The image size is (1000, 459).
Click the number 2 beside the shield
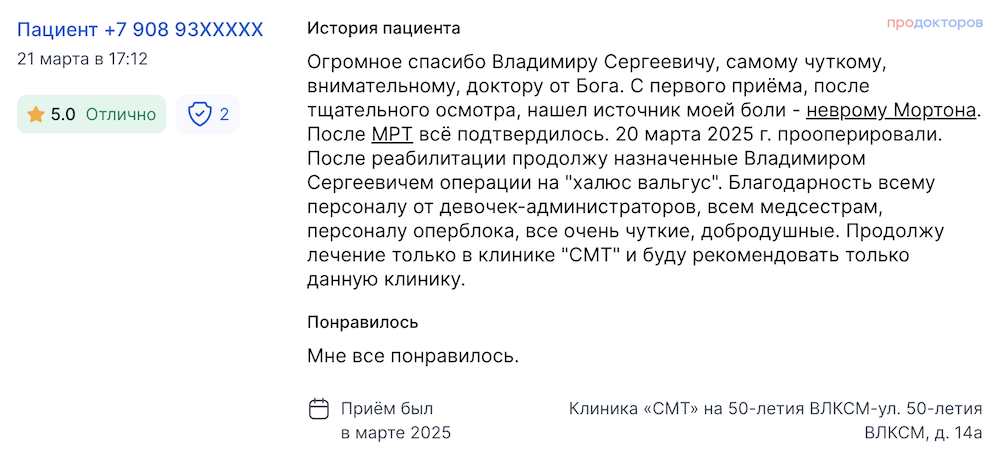[224, 114]
